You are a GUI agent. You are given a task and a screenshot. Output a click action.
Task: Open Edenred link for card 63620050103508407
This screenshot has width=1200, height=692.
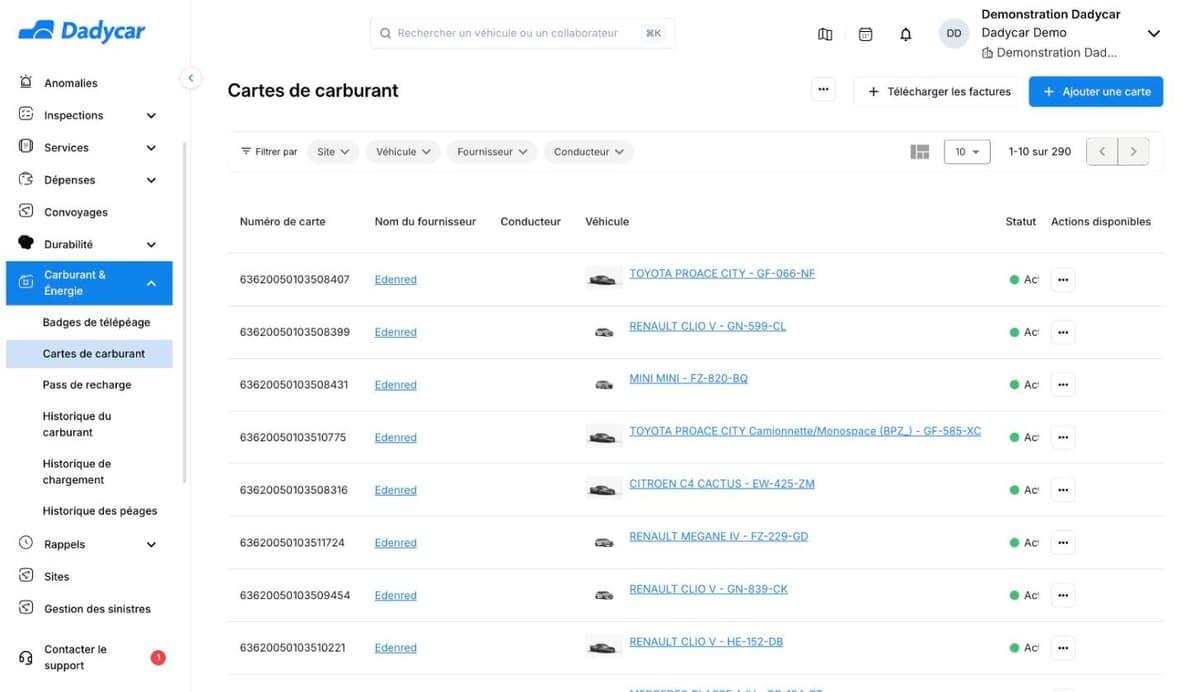click(x=395, y=280)
